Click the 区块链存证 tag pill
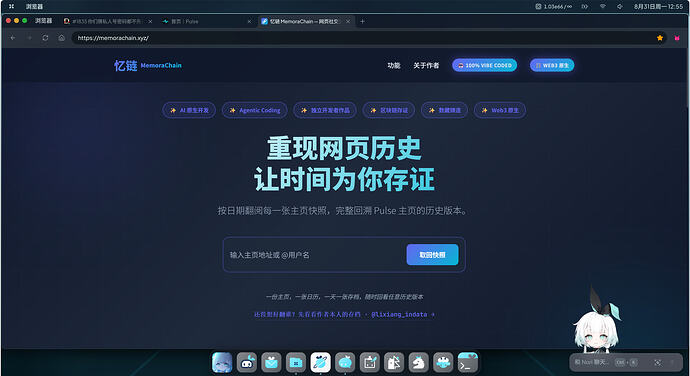Viewport: 690px width, 376px height. [x=389, y=110]
